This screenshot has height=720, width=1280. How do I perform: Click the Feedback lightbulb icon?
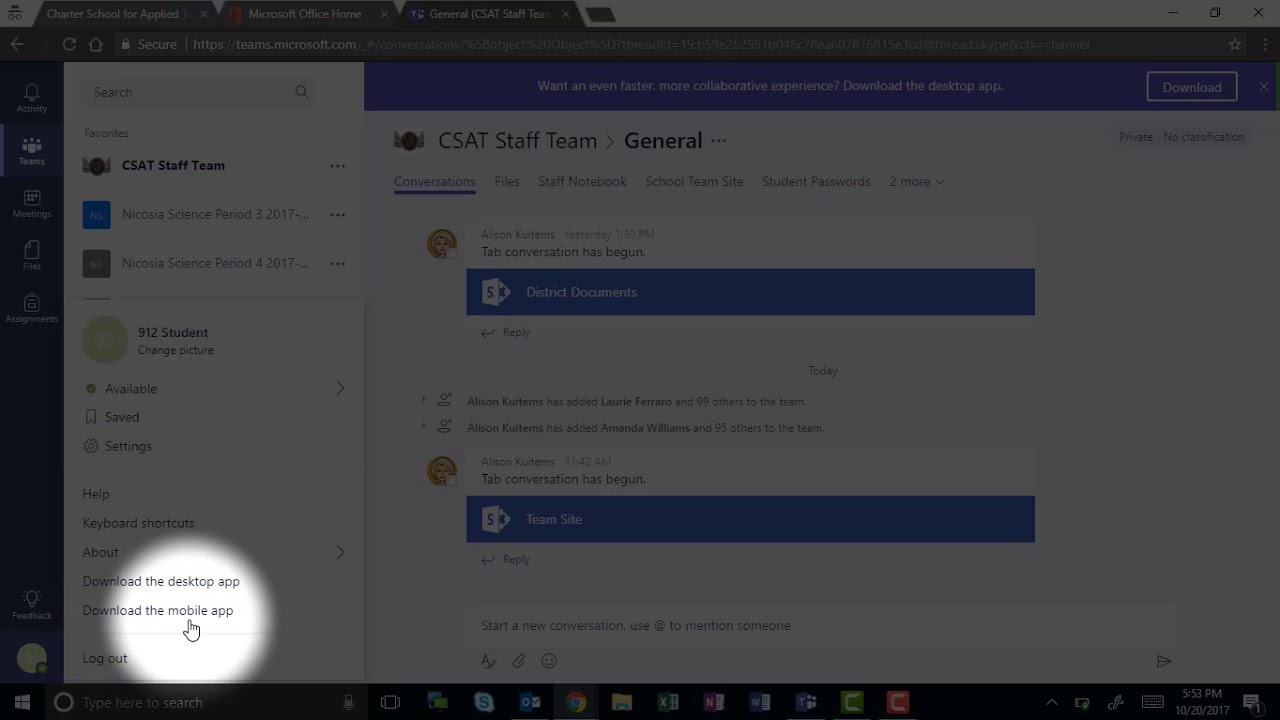[x=31, y=605]
